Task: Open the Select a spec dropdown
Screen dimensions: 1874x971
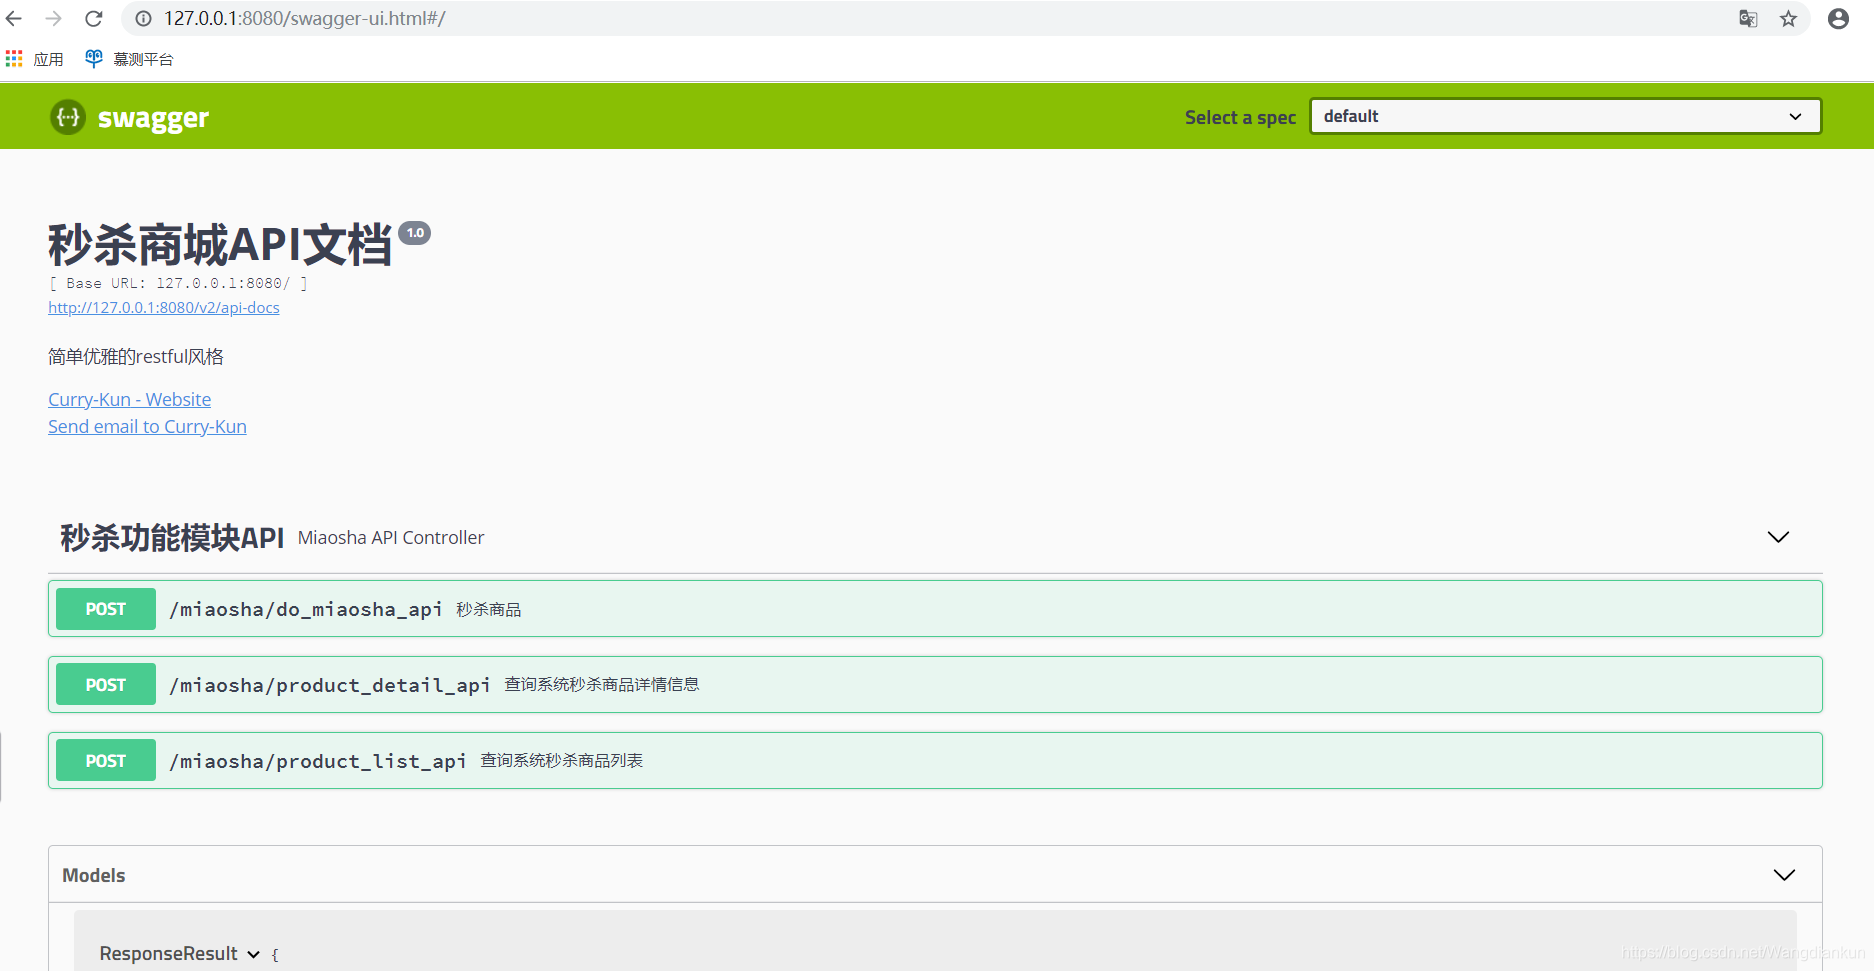Action: click(1565, 116)
